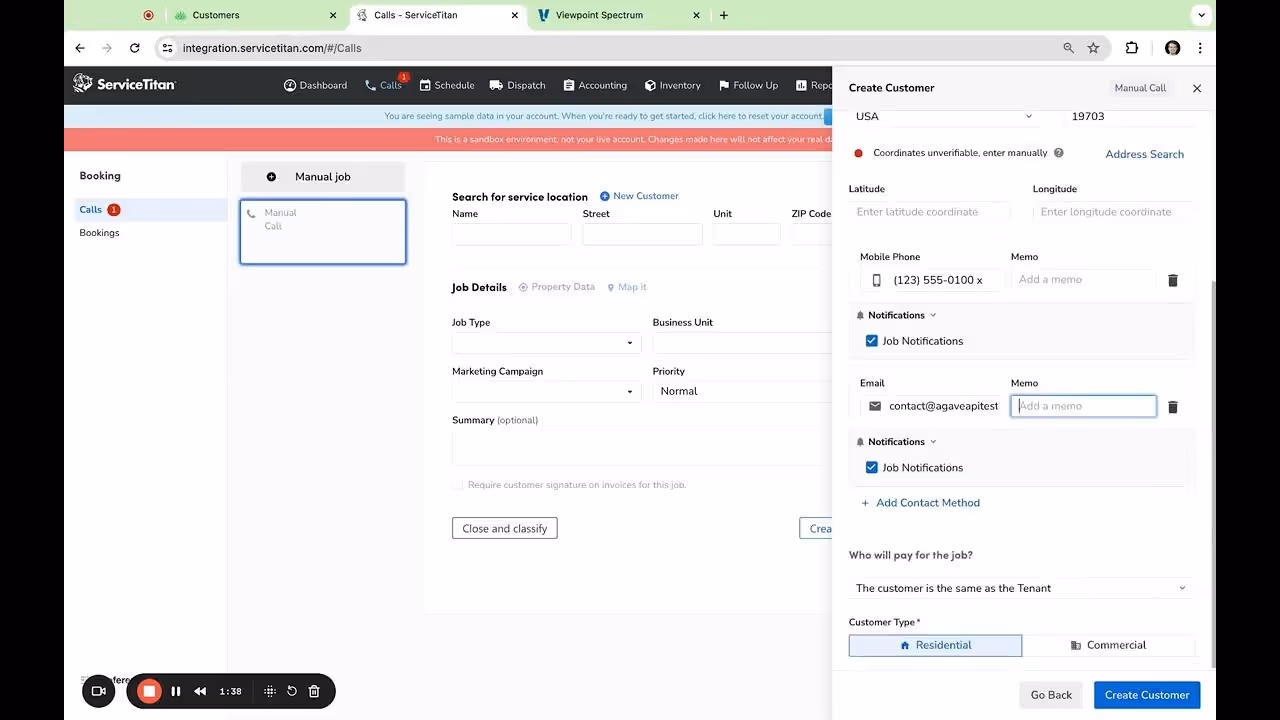Delete the Mobile Phone contact row
The image size is (1280, 720).
[x=1173, y=280]
